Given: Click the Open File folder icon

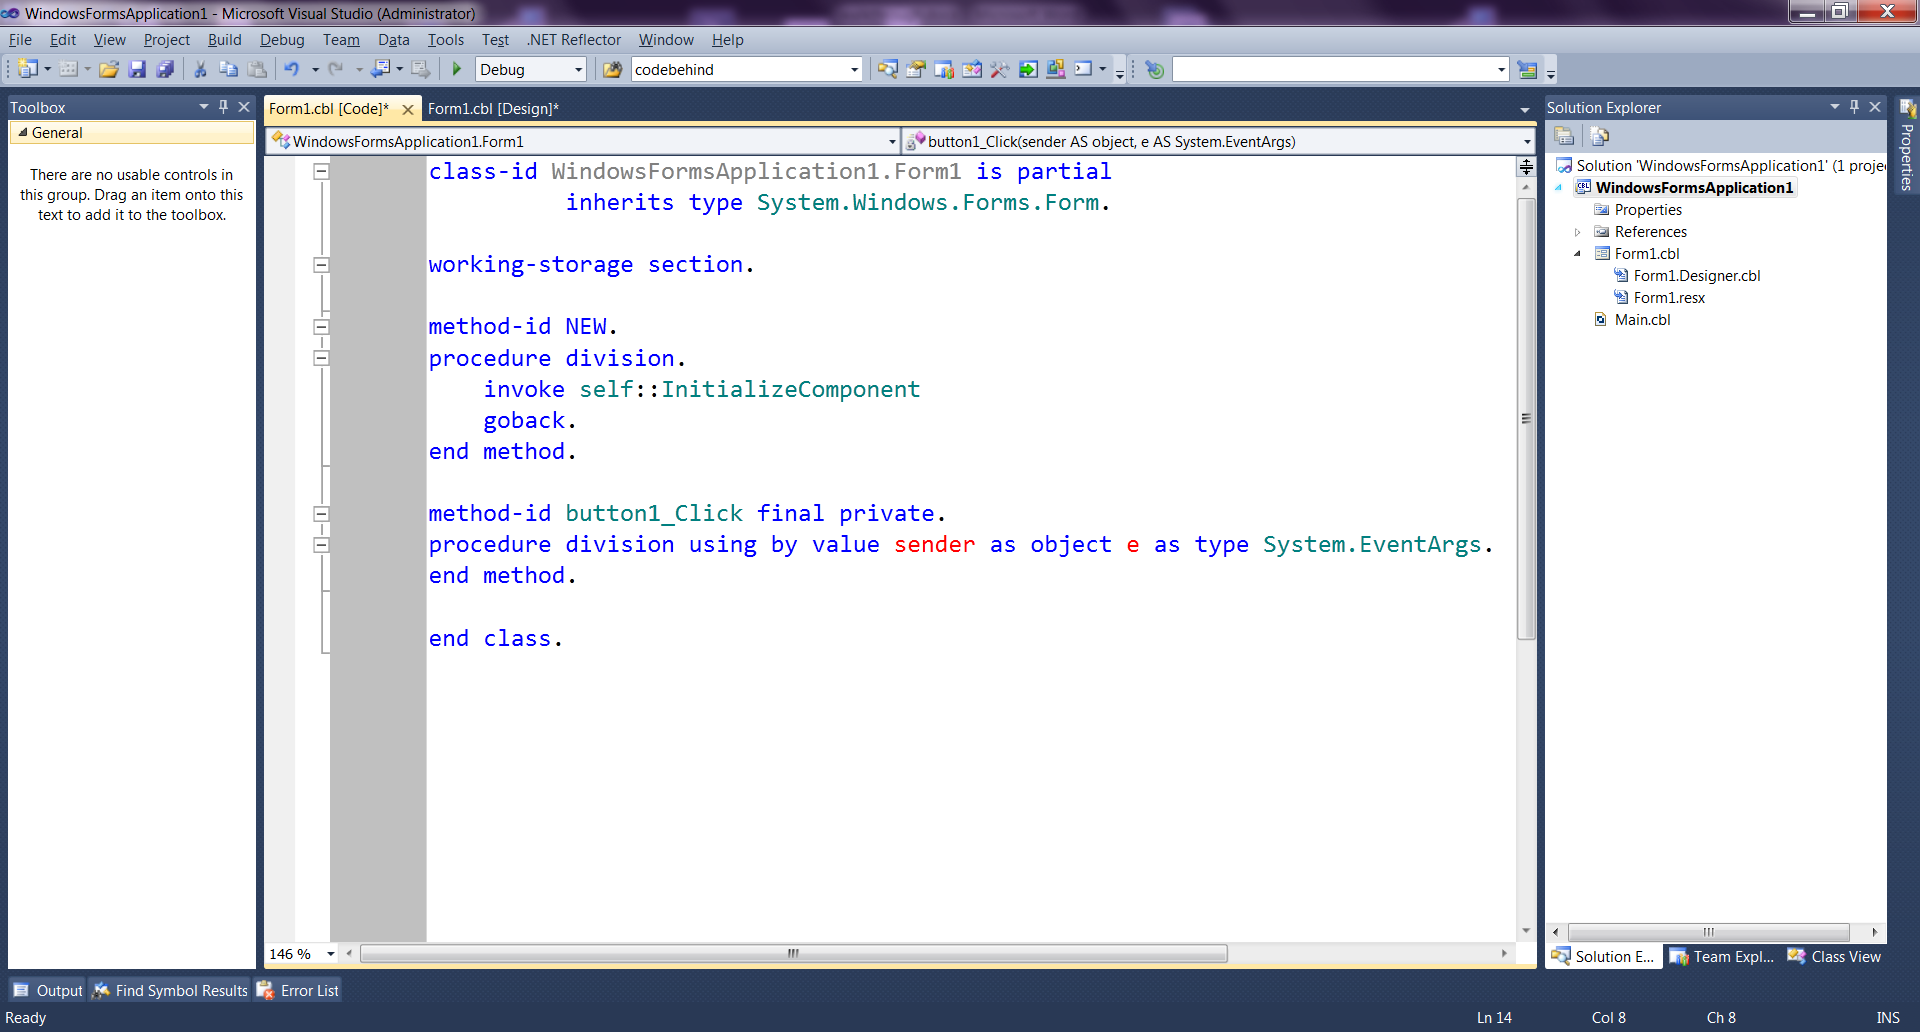Looking at the screenshot, I should [x=109, y=69].
